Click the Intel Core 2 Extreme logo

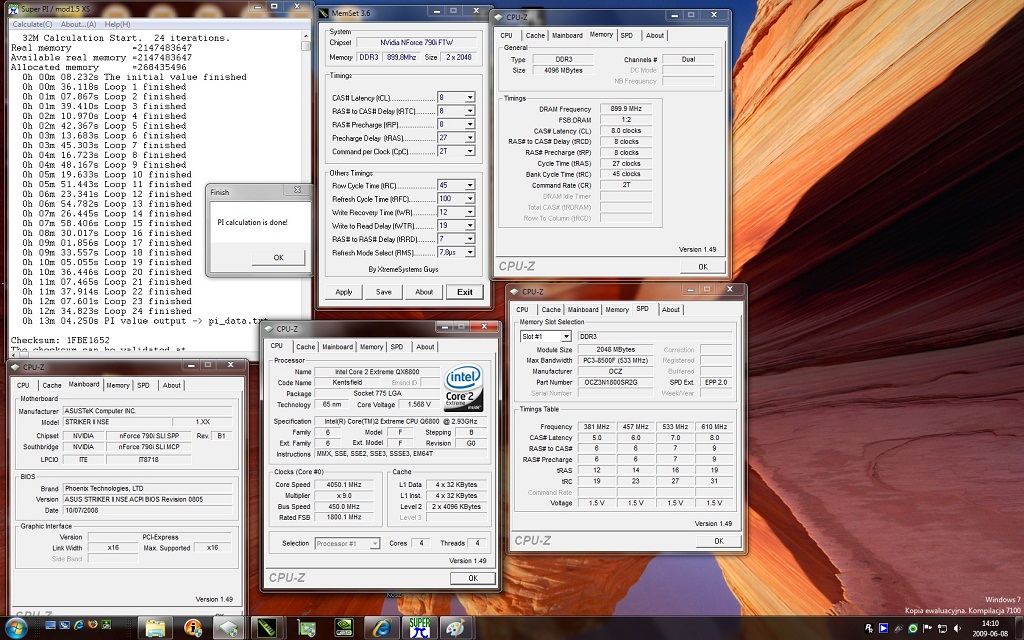(x=464, y=387)
